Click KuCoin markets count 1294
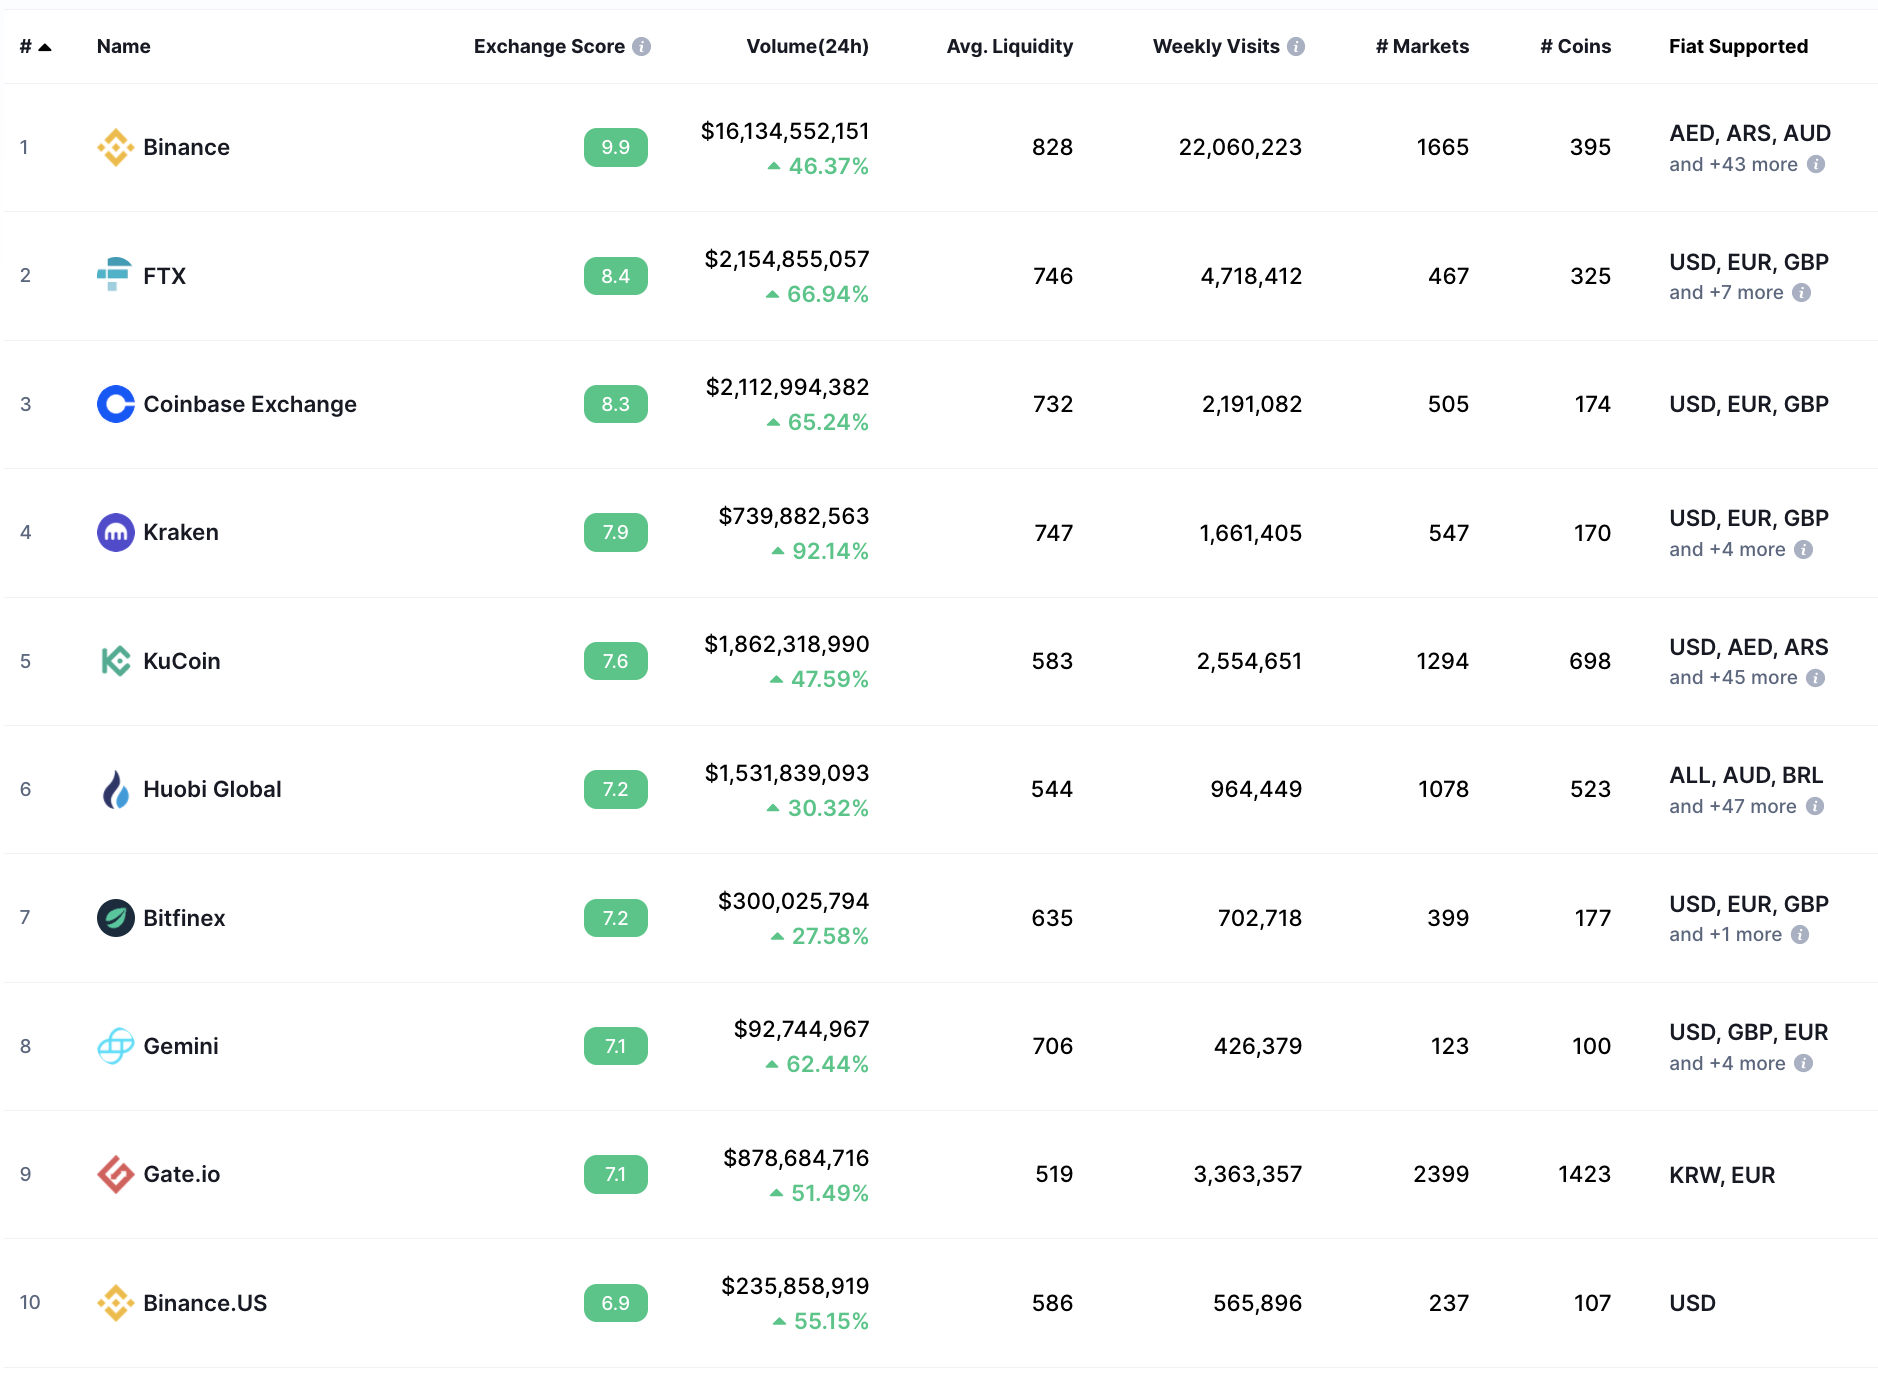1878x1376 pixels. [1443, 661]
